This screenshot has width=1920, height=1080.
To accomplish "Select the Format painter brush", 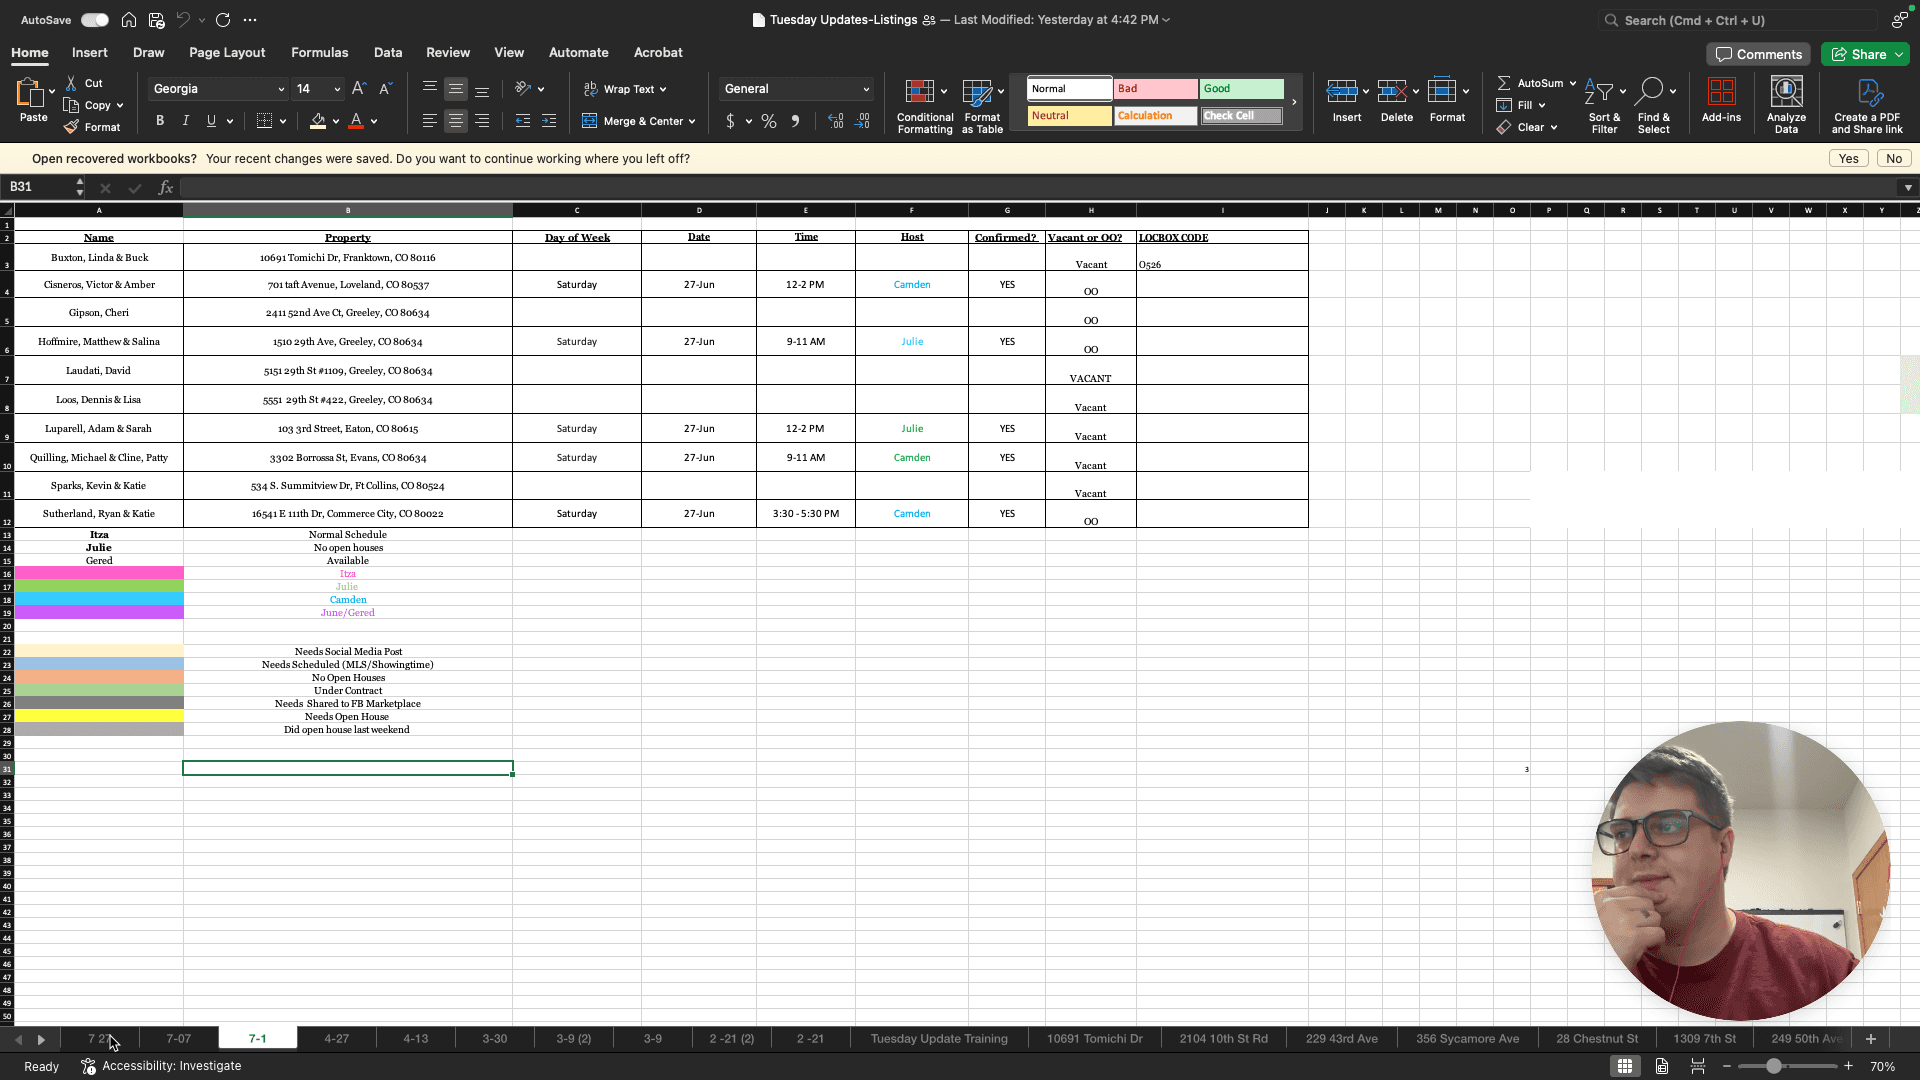I will [x=72, y=127].
